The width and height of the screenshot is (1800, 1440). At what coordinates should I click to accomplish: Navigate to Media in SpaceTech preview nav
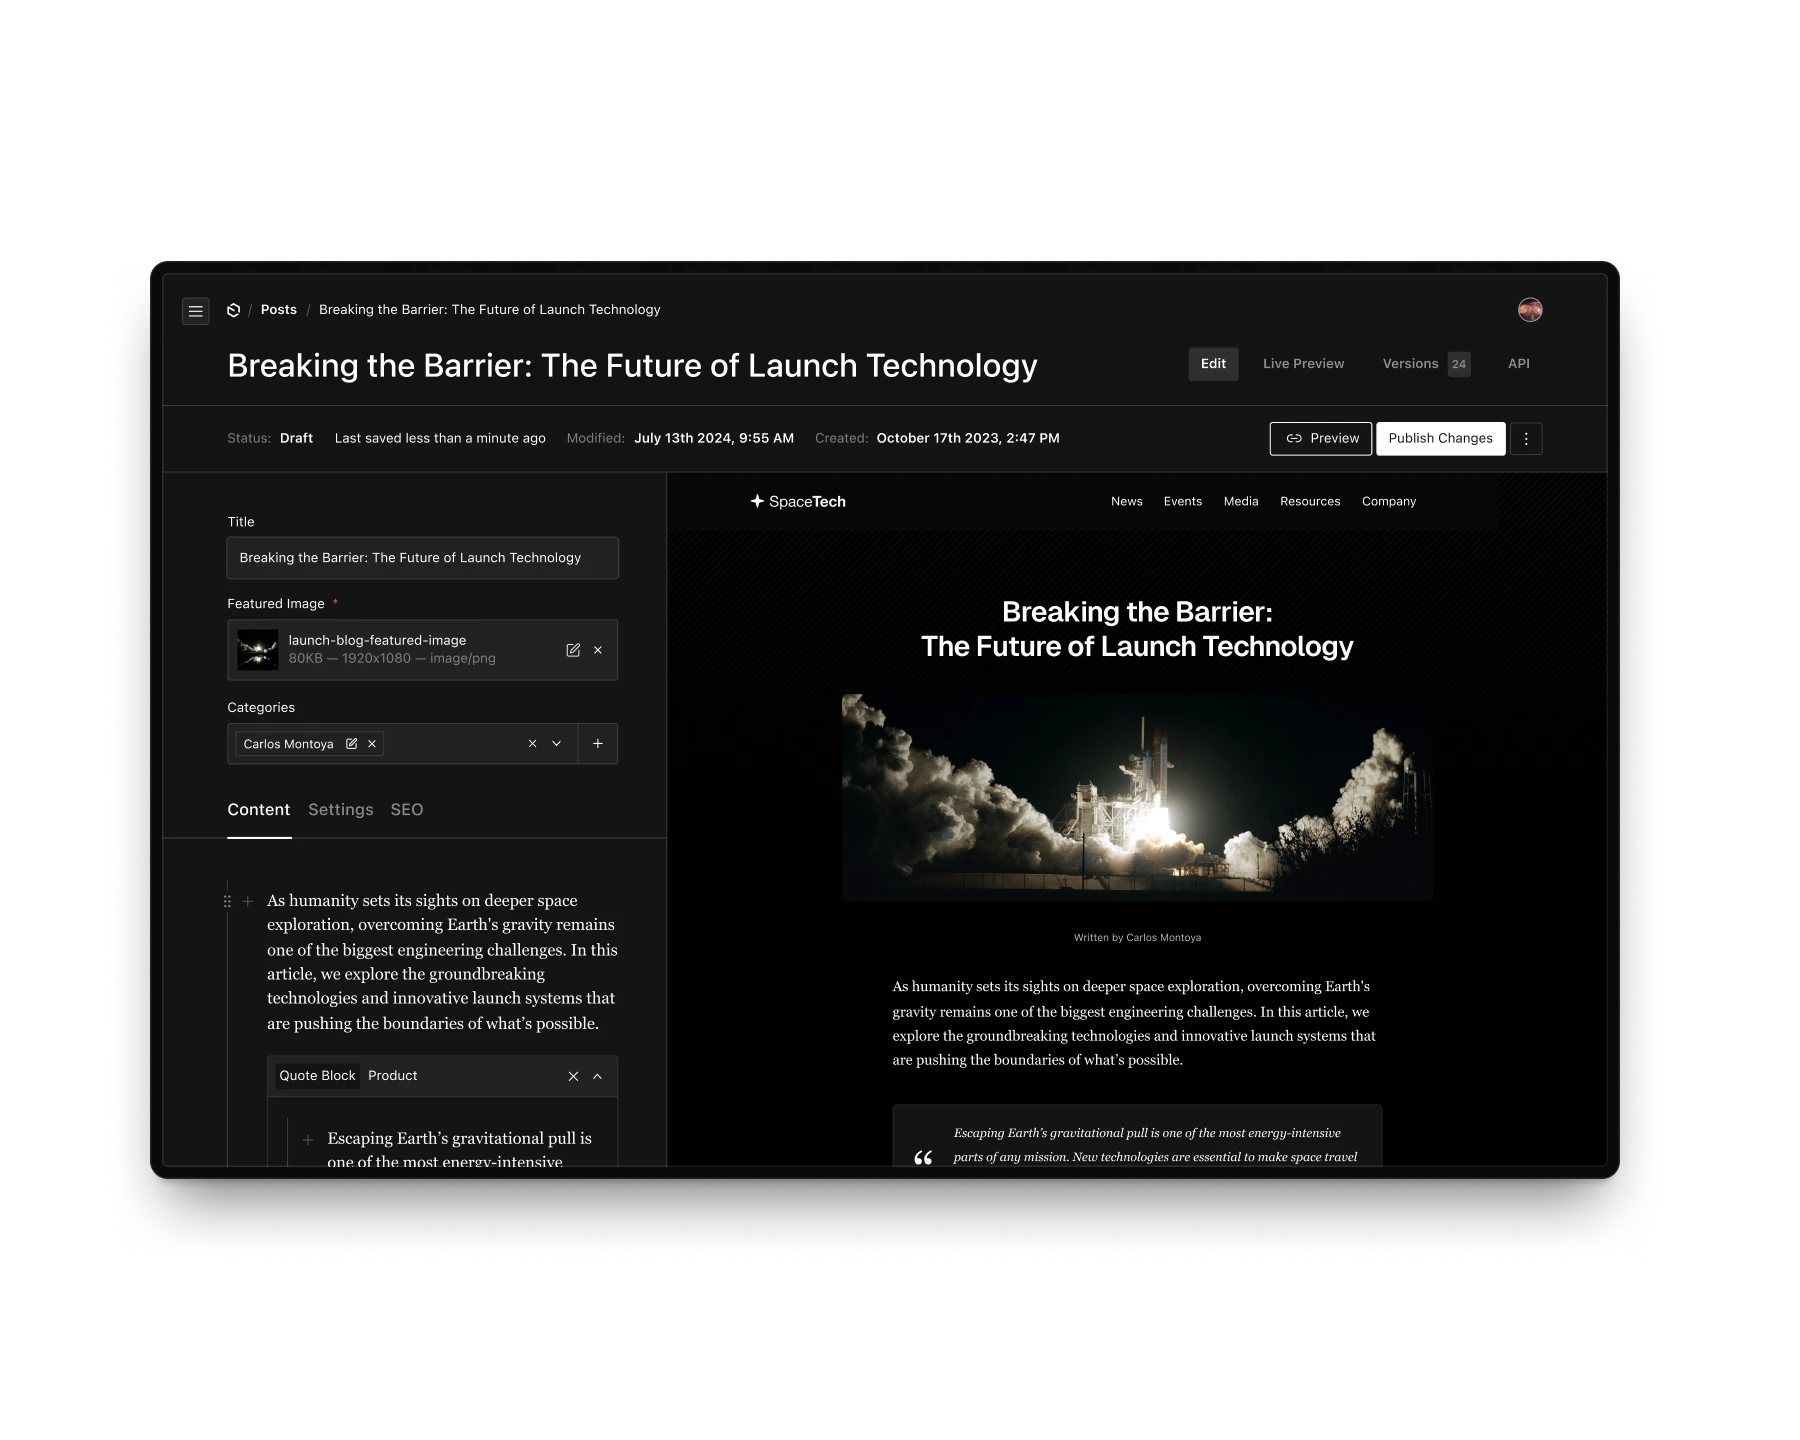[x=1240, y=501]
